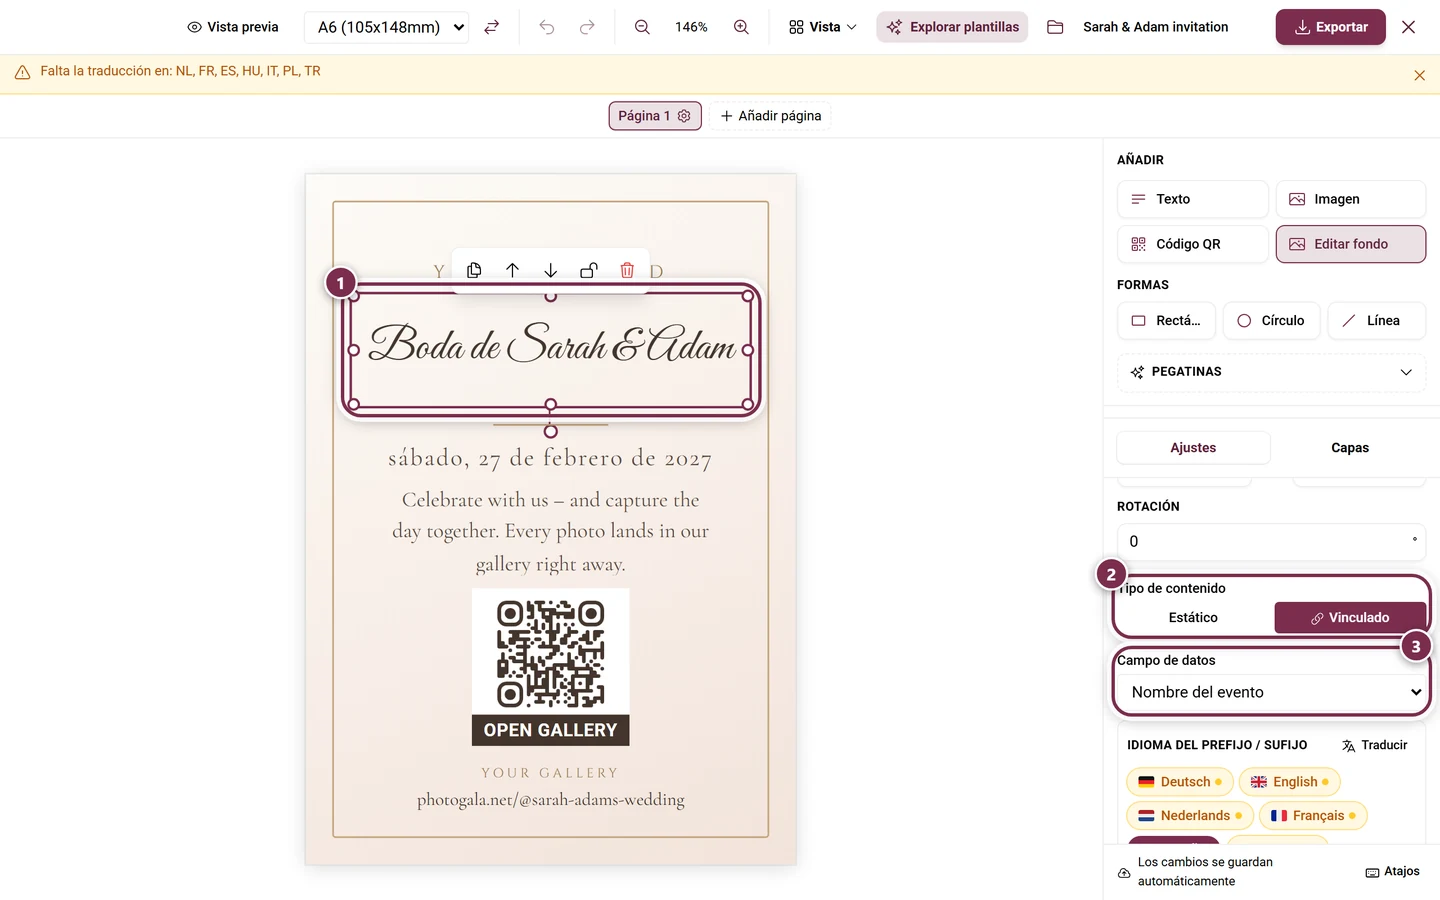Set content type to Vinculado
This screenshot has width=1440, height=900.
pyautogui.click(x=1350, y=618)
